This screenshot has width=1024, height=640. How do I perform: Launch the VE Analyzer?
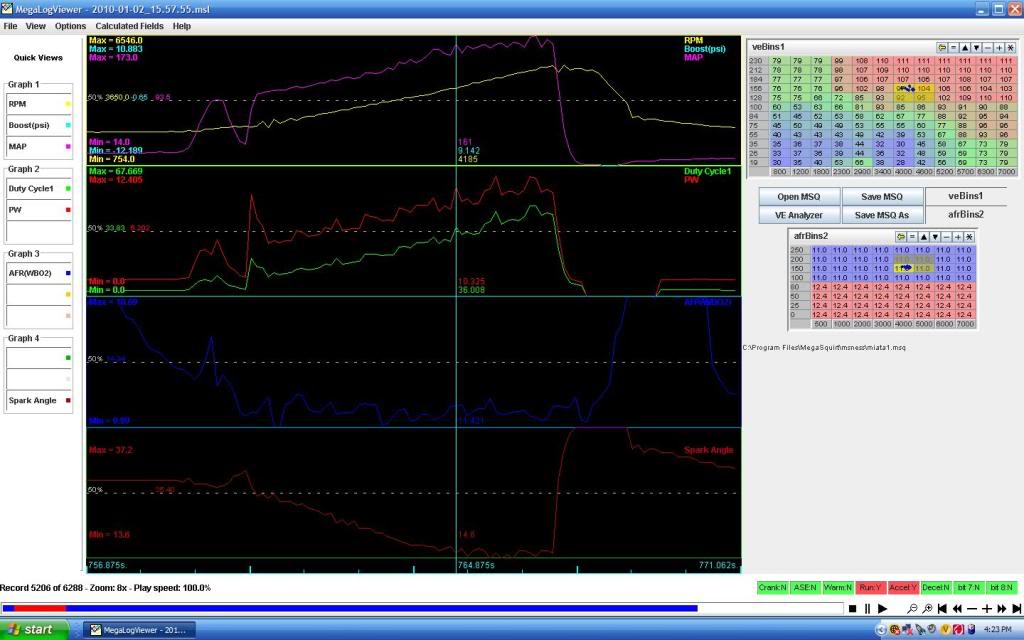[x=799, y=214]
